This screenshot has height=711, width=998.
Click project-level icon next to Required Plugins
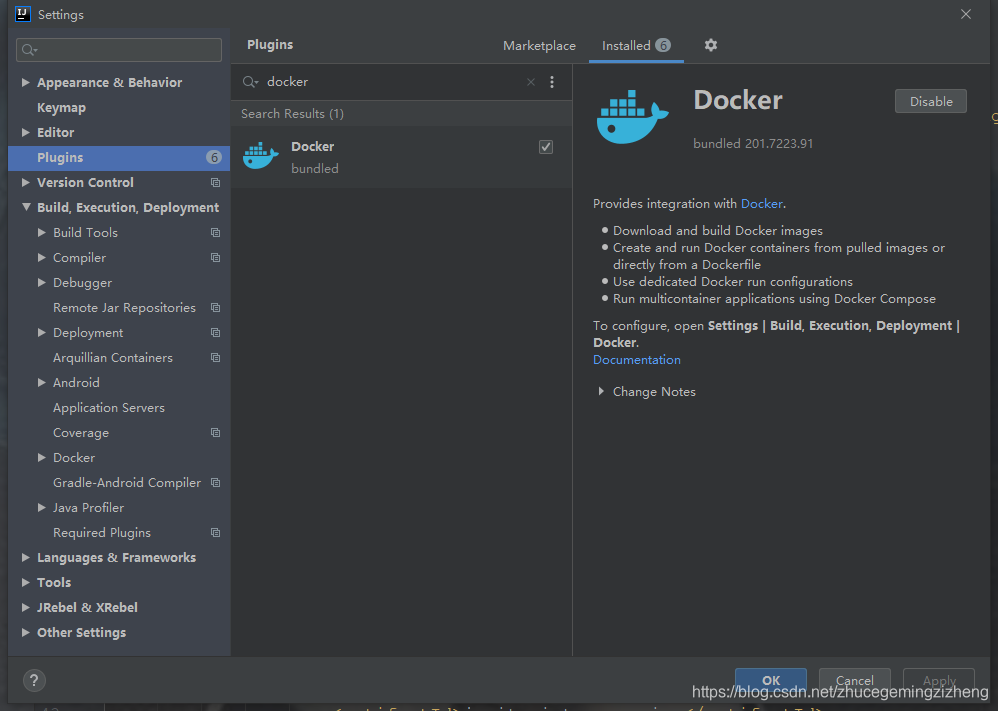click(x=216, y=533)
